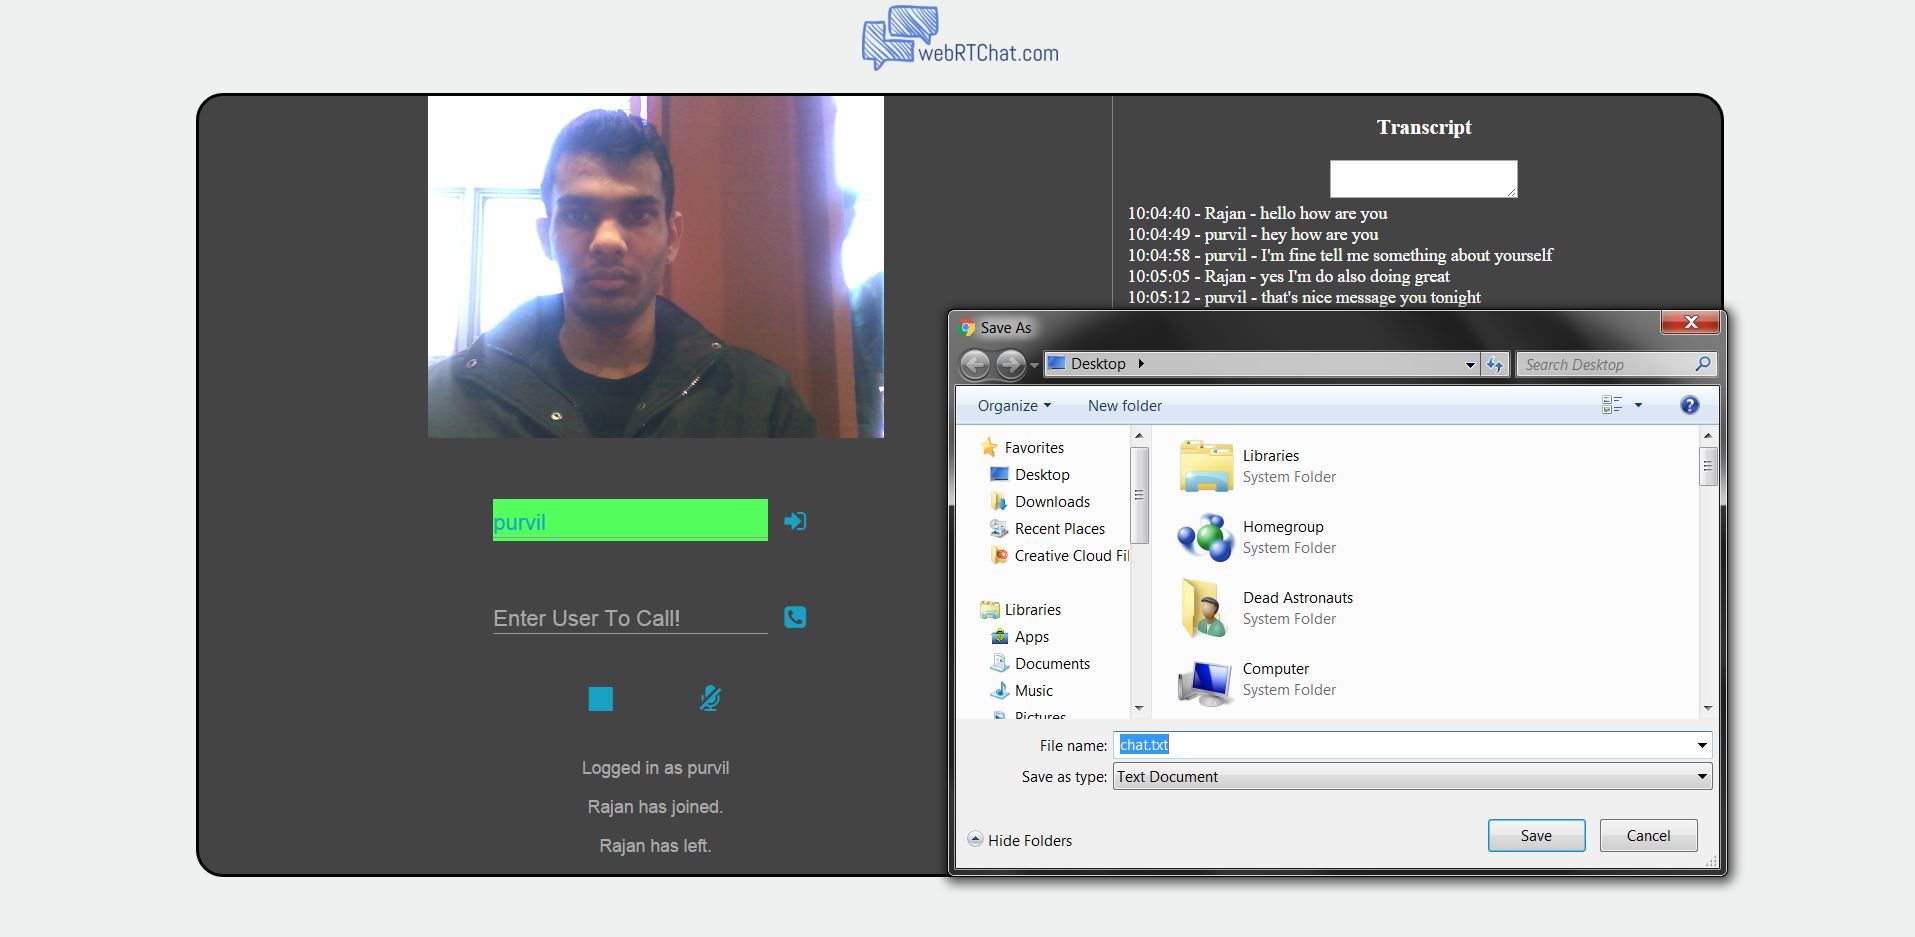
Task: Select Documents library in navigation pane
Action: (1052, 664)
